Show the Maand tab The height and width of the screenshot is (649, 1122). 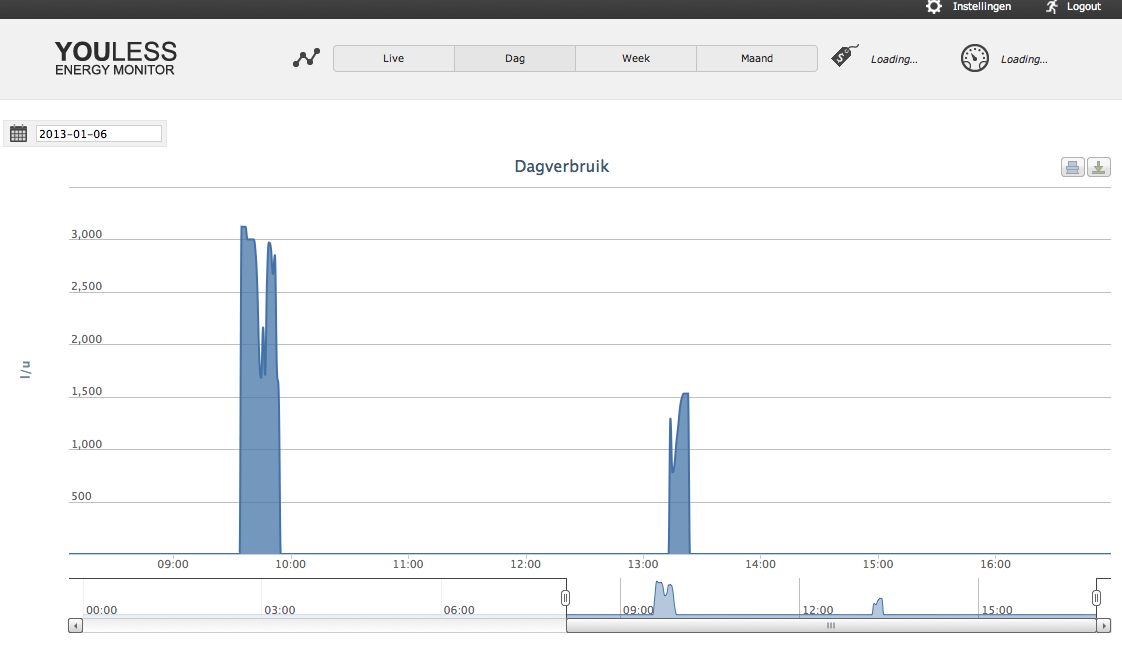click(757, 59)
